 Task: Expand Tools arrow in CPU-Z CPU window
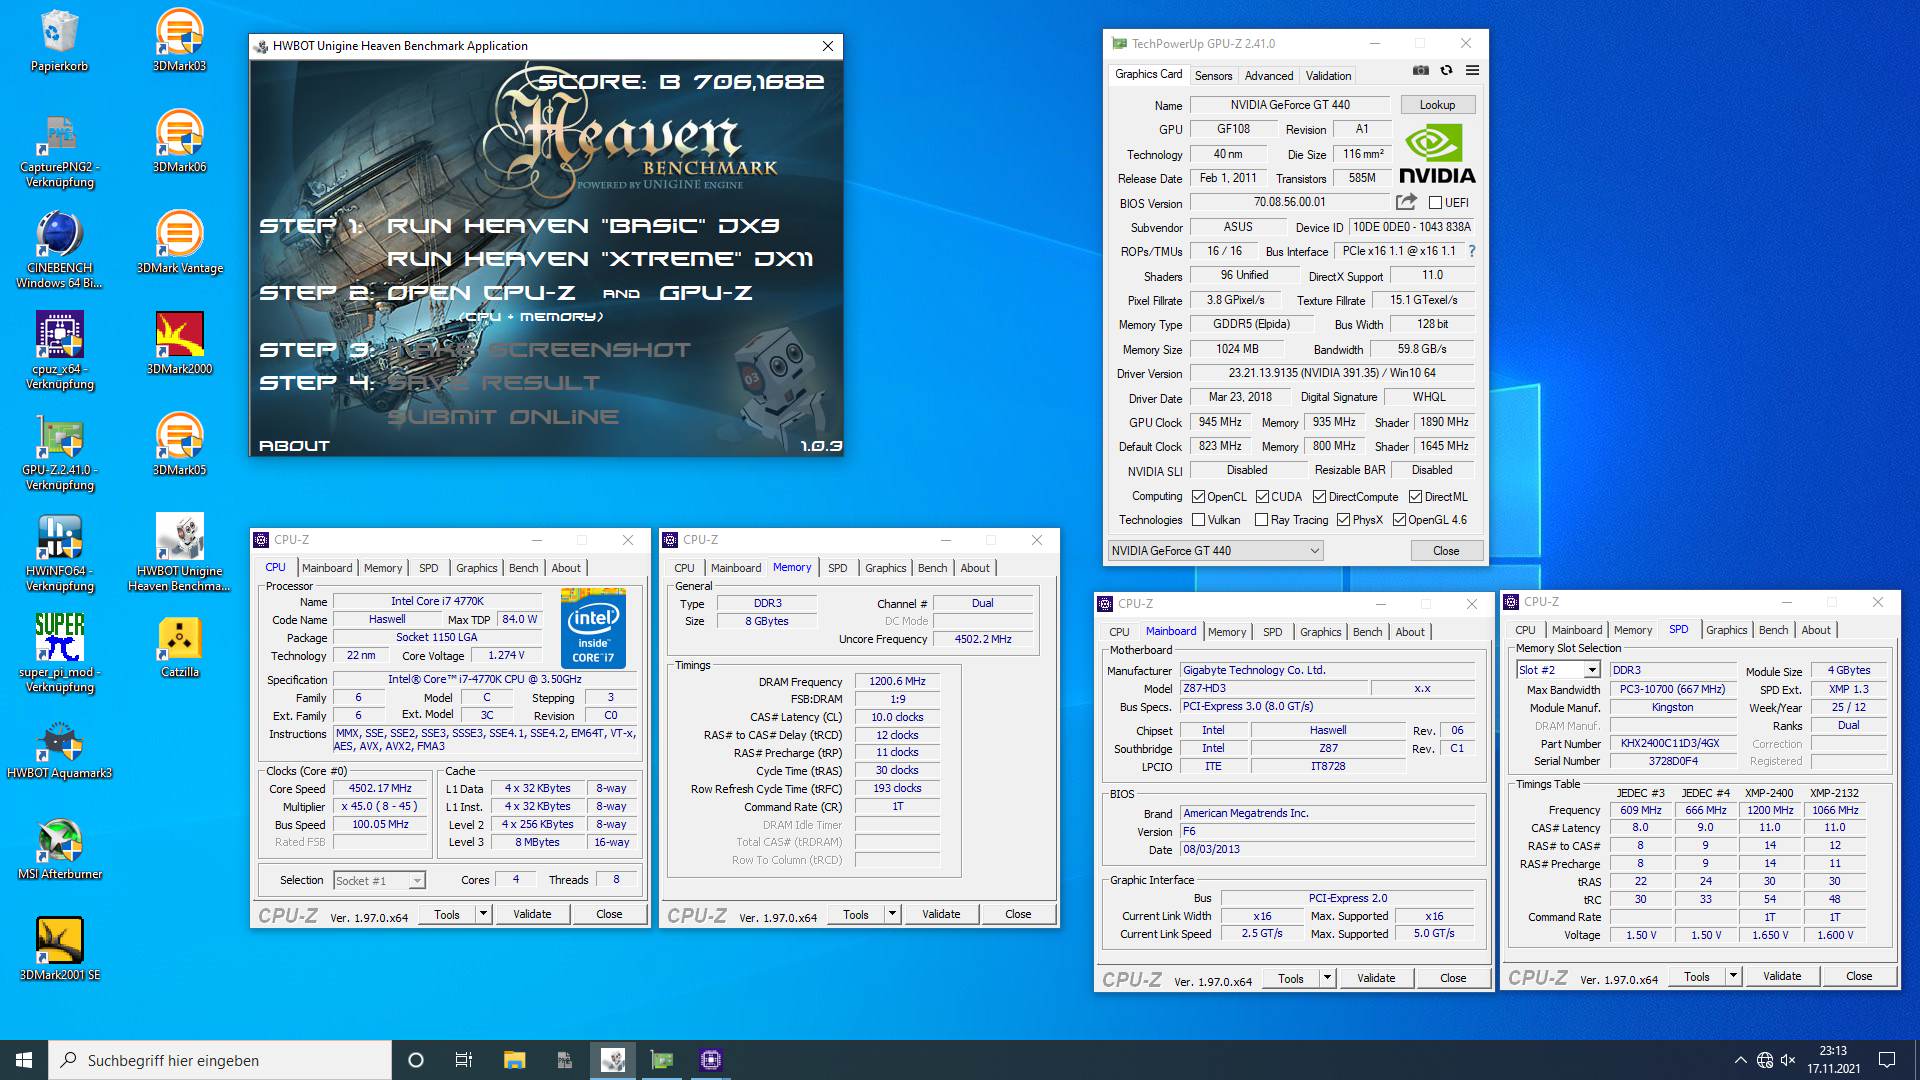[483, 914]
